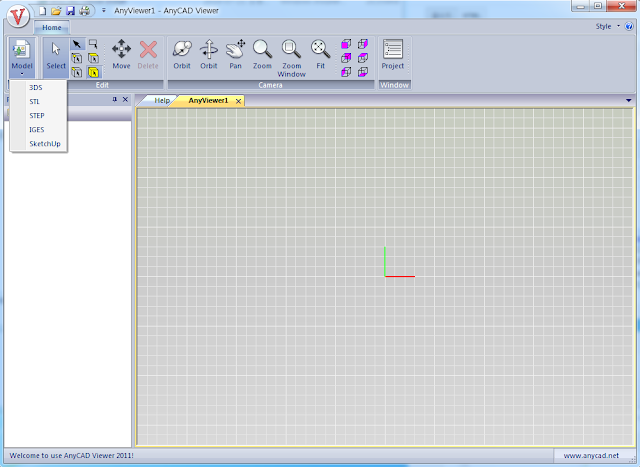Activate the Zoom magnifier tool
640x467 pixels.
(262, 54)
